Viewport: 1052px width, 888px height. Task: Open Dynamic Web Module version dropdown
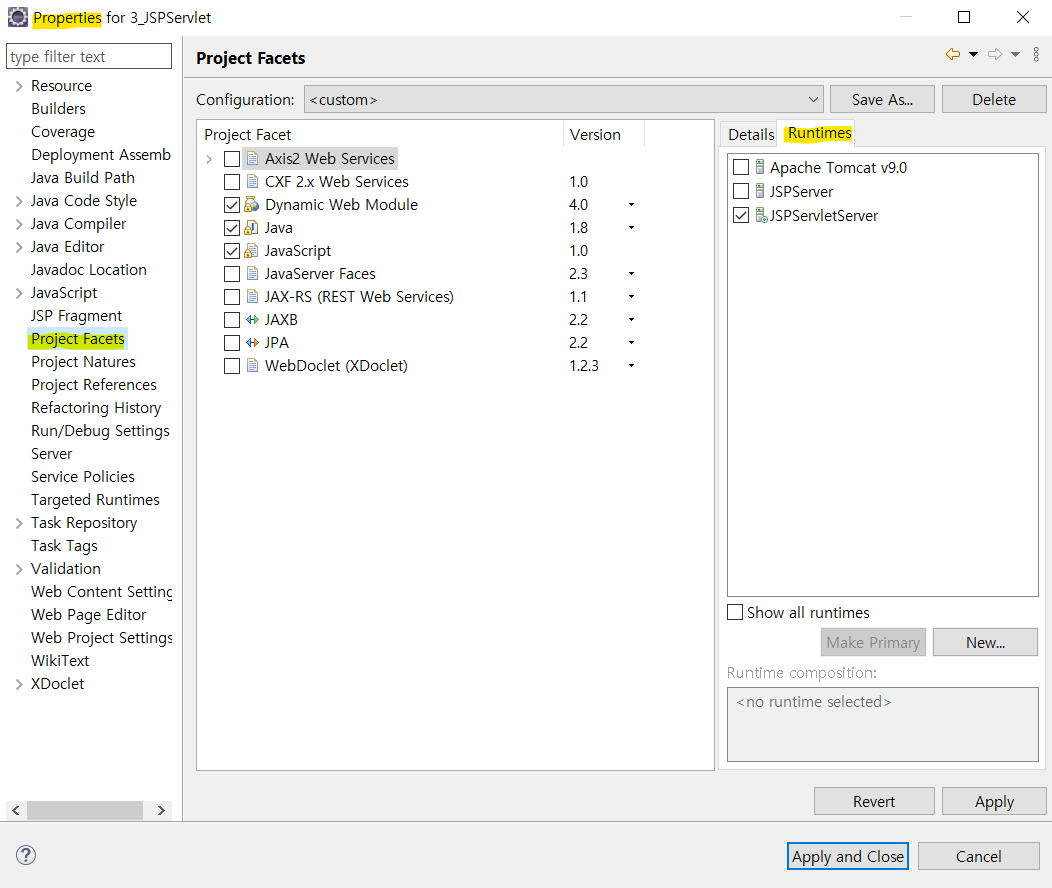pos(631,205)
